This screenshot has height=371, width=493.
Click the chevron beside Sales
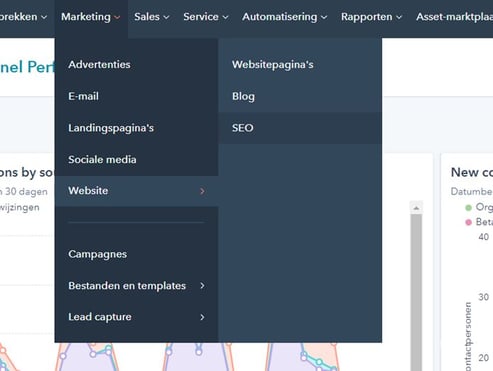tap(166, 17)
